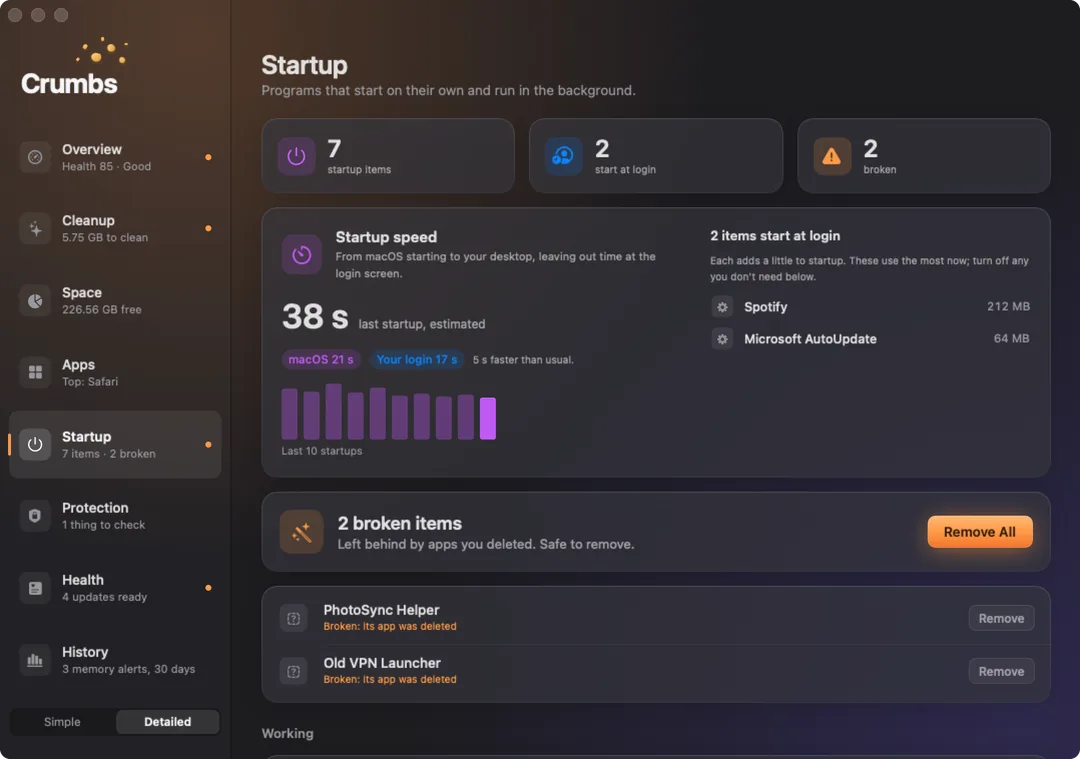Select Protection in the sidebar
This screenshot has height=759, width=1080.
(115, 516)
